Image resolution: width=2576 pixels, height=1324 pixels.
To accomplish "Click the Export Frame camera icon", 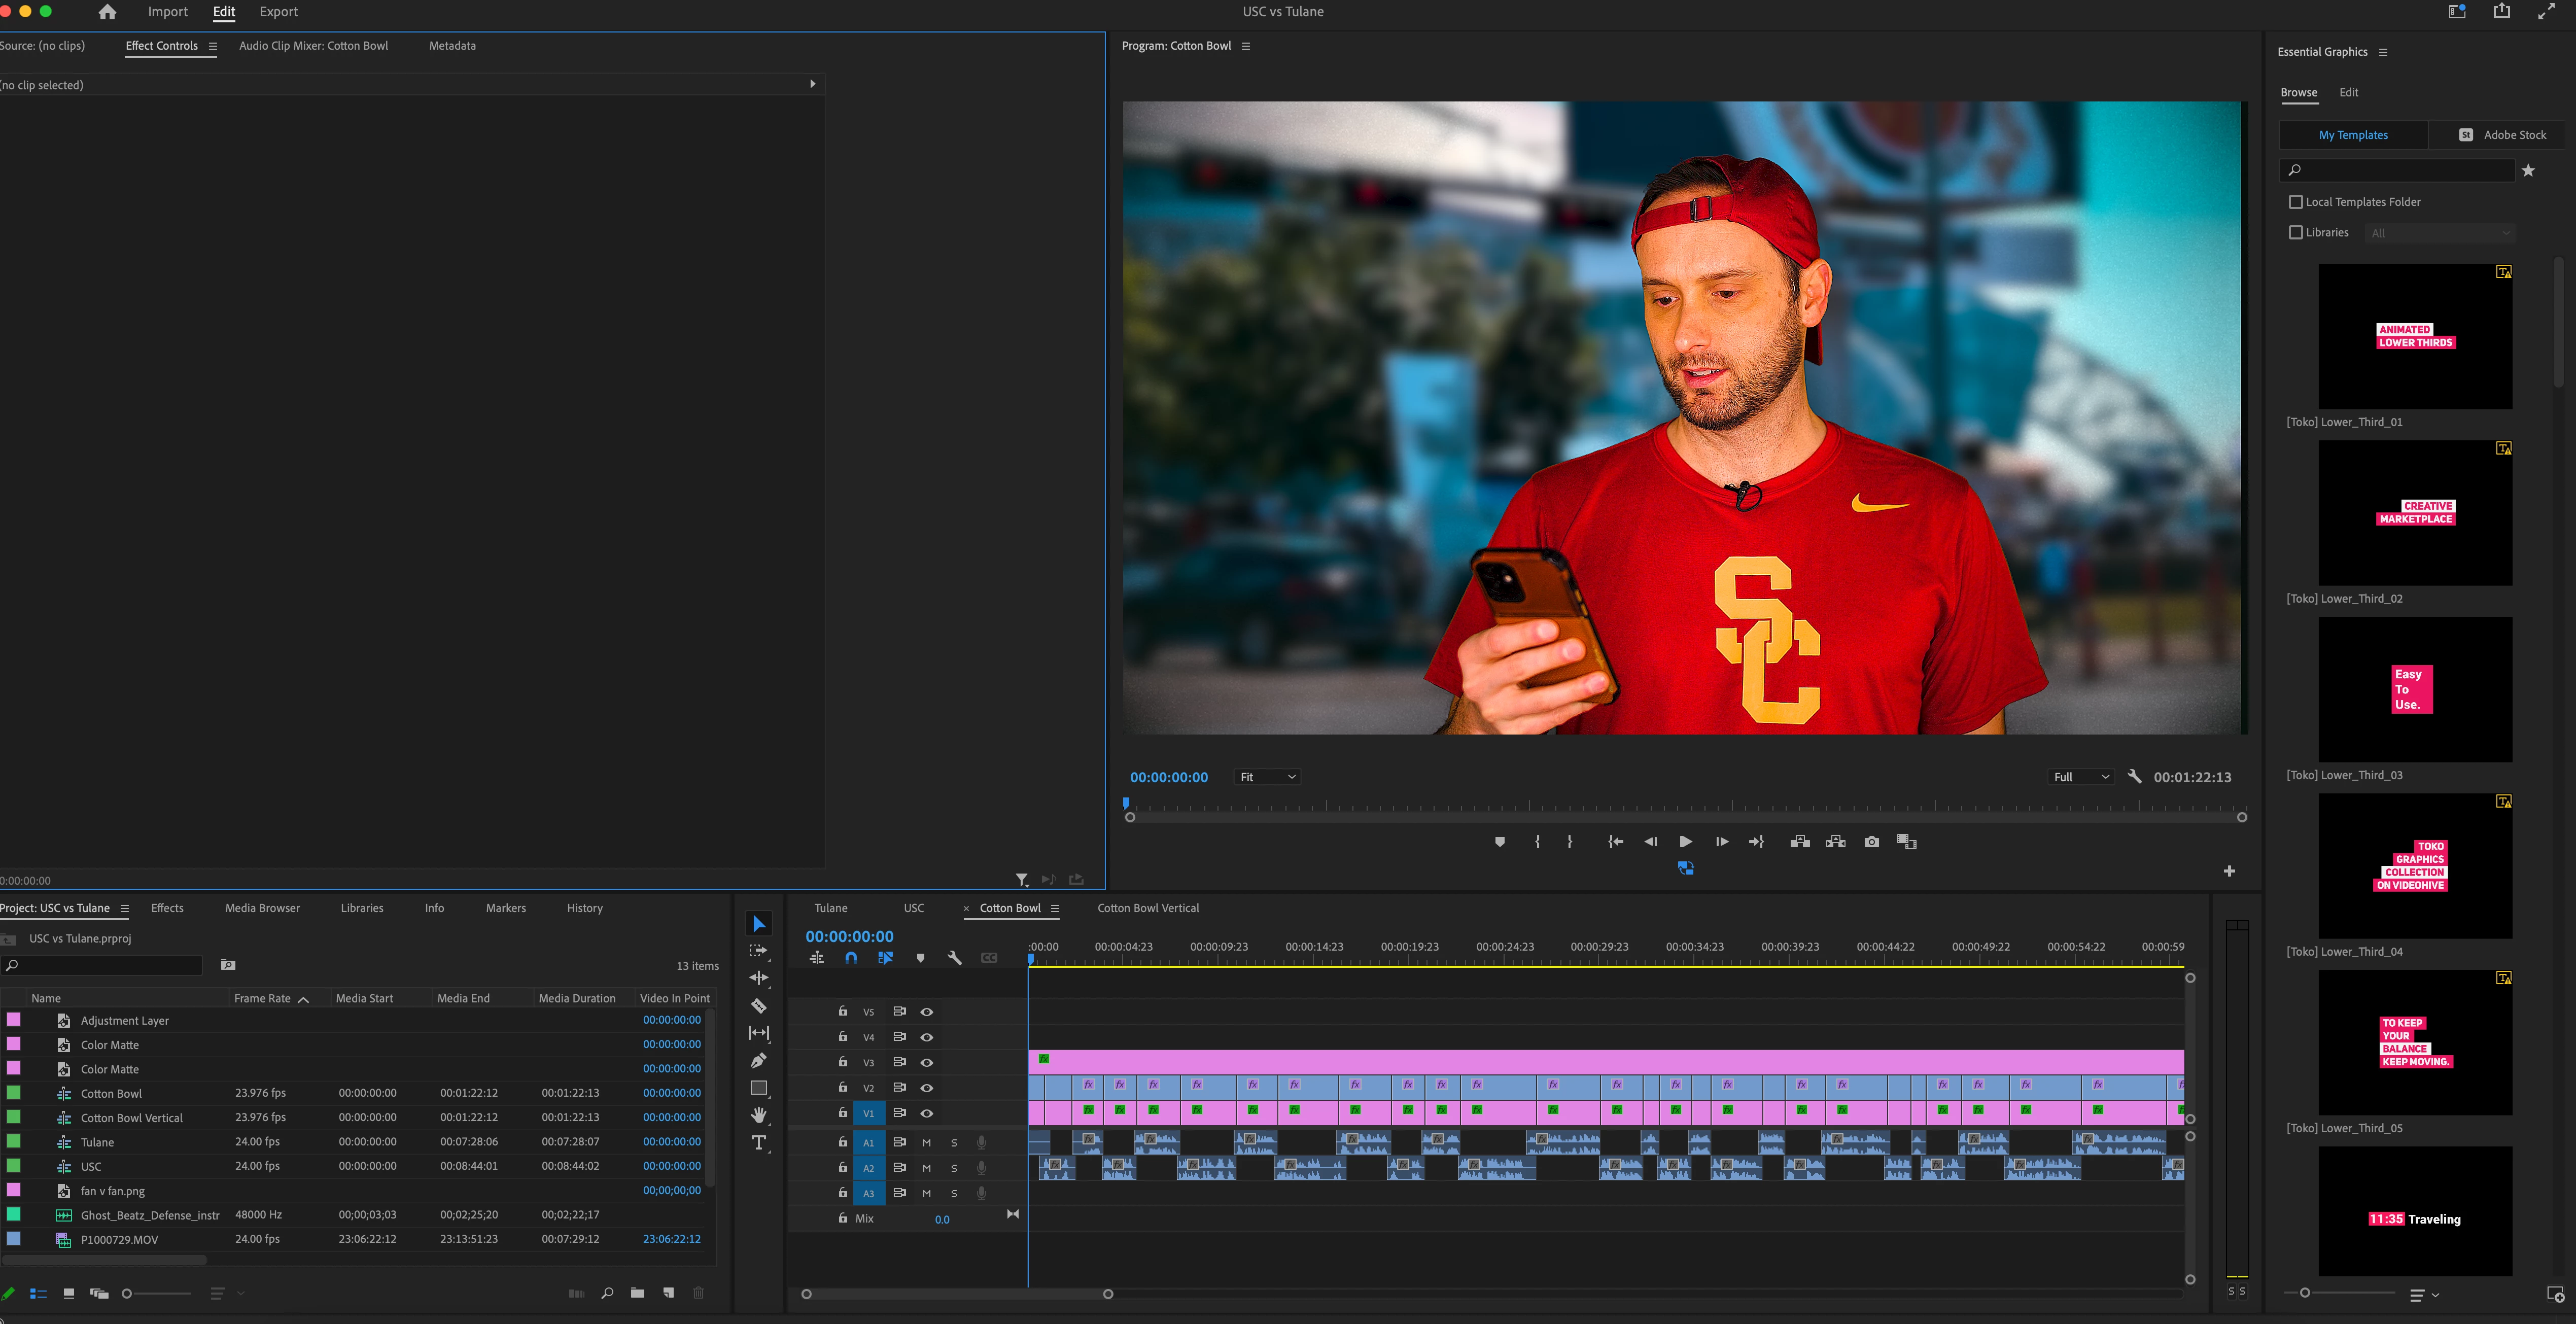I will coord(1871,842).
